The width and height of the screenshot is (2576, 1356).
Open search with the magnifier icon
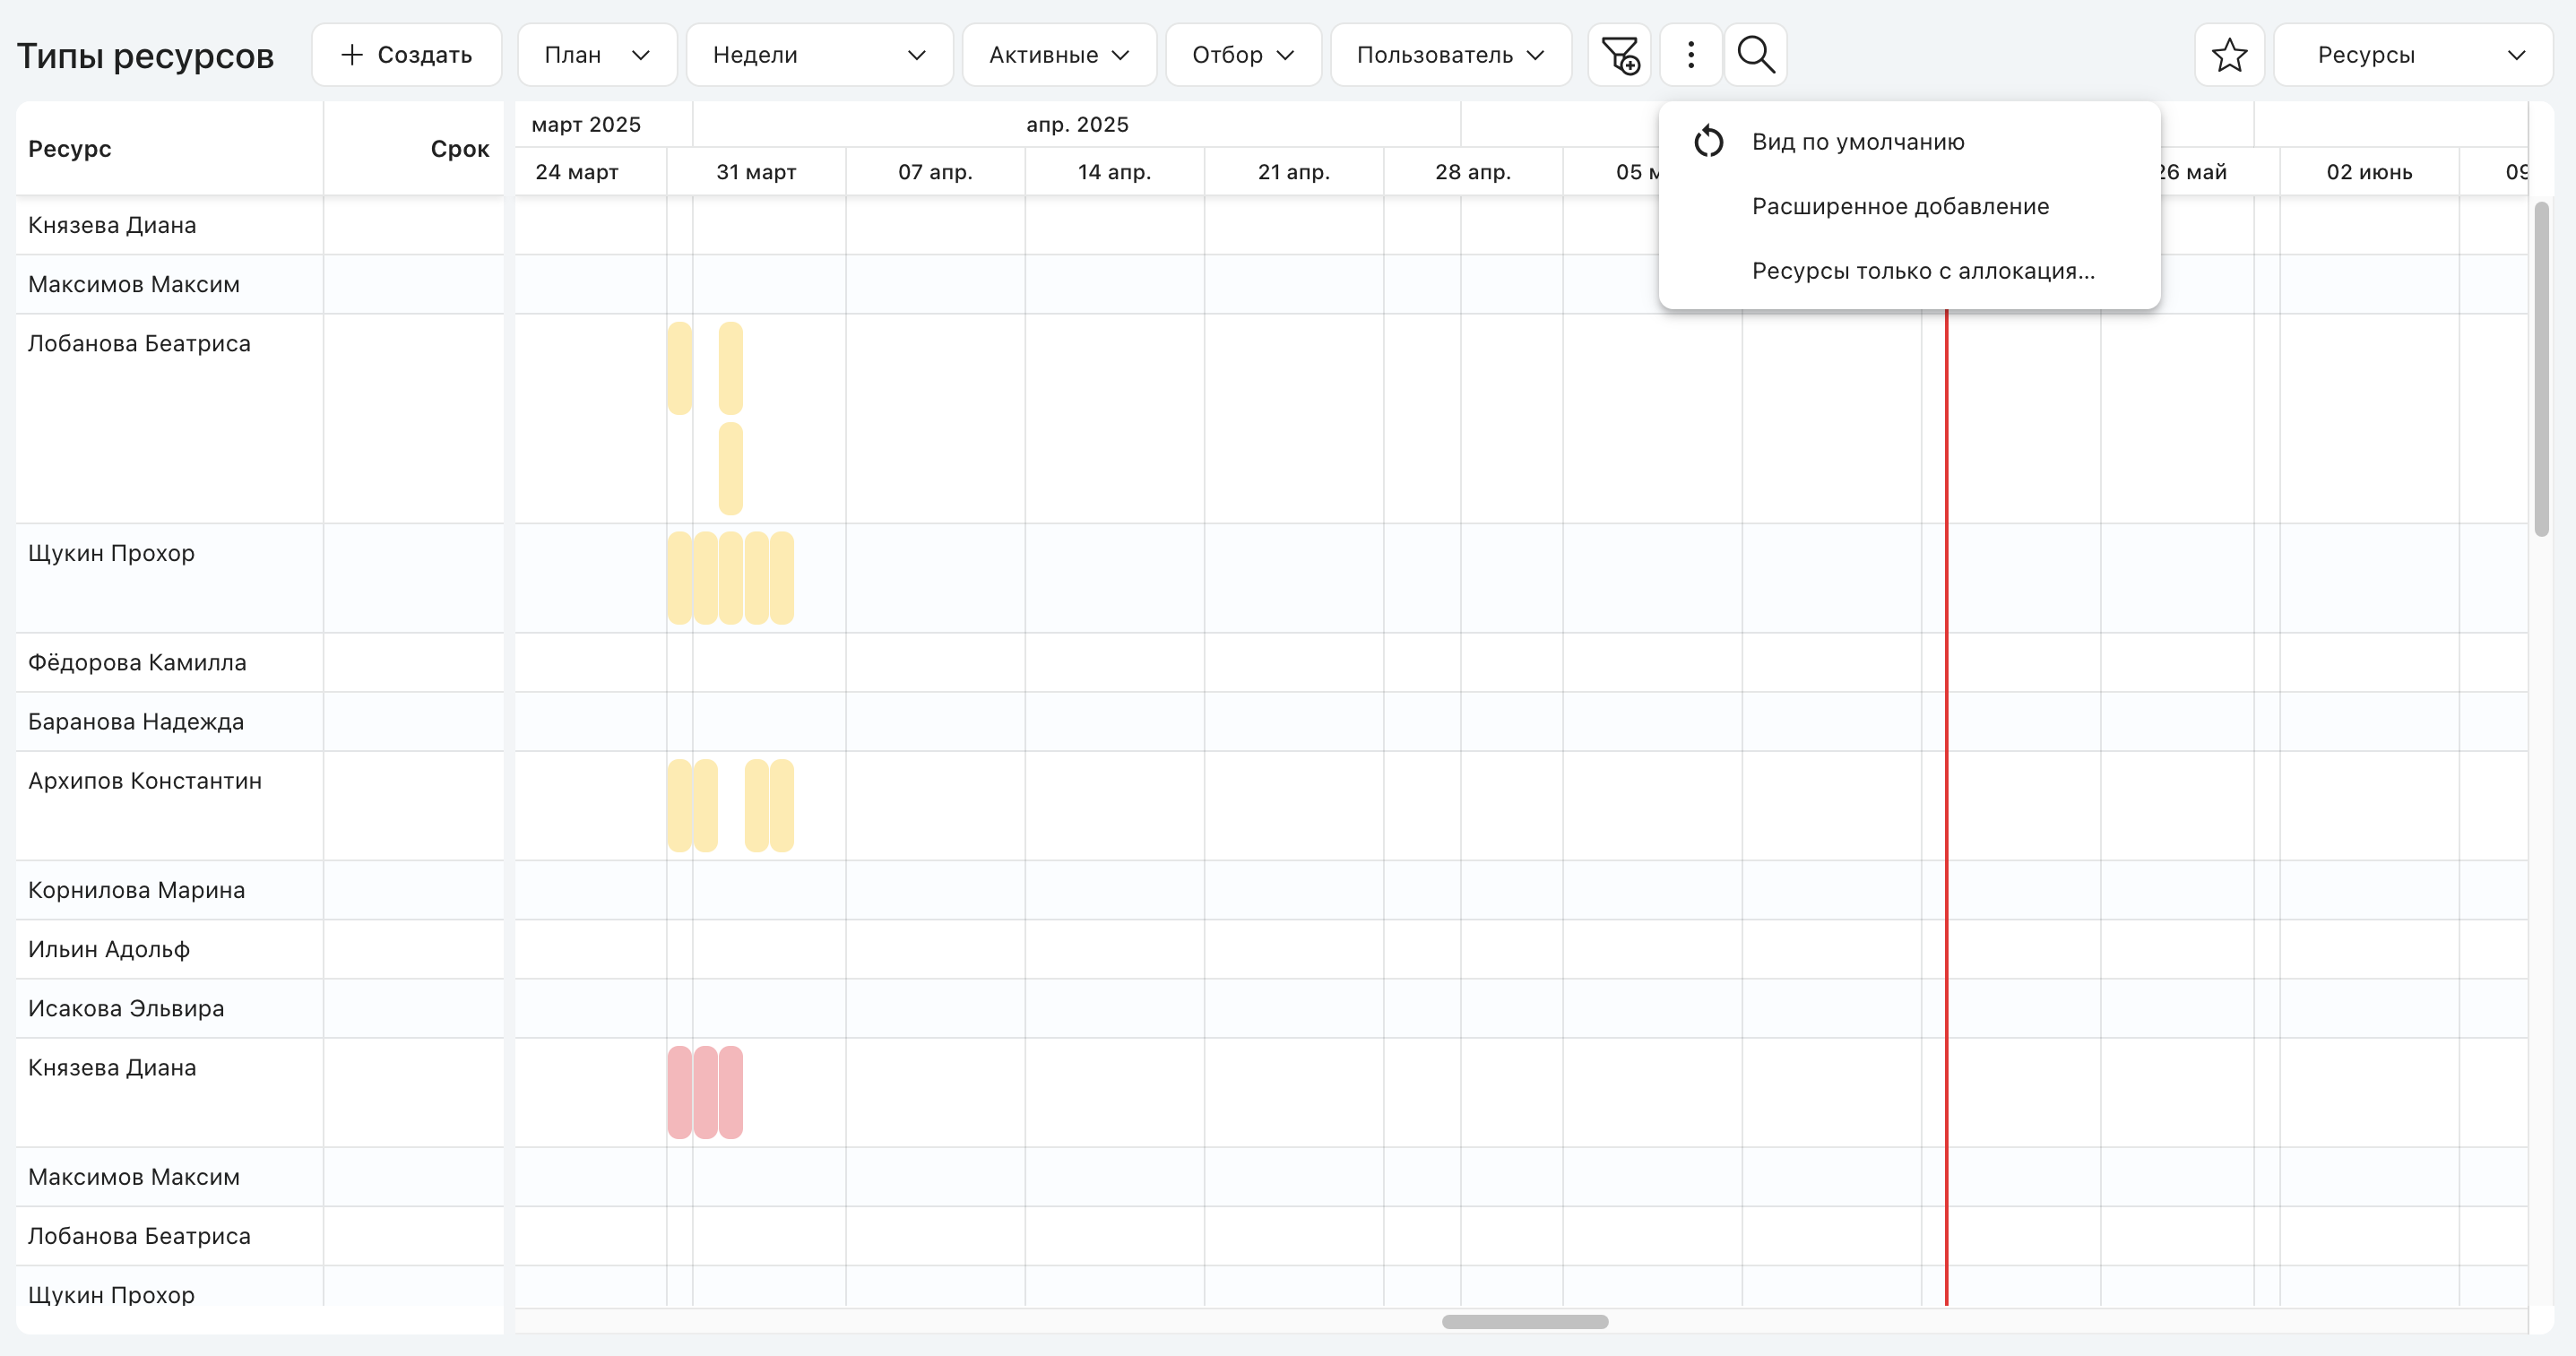[1756, 55]
